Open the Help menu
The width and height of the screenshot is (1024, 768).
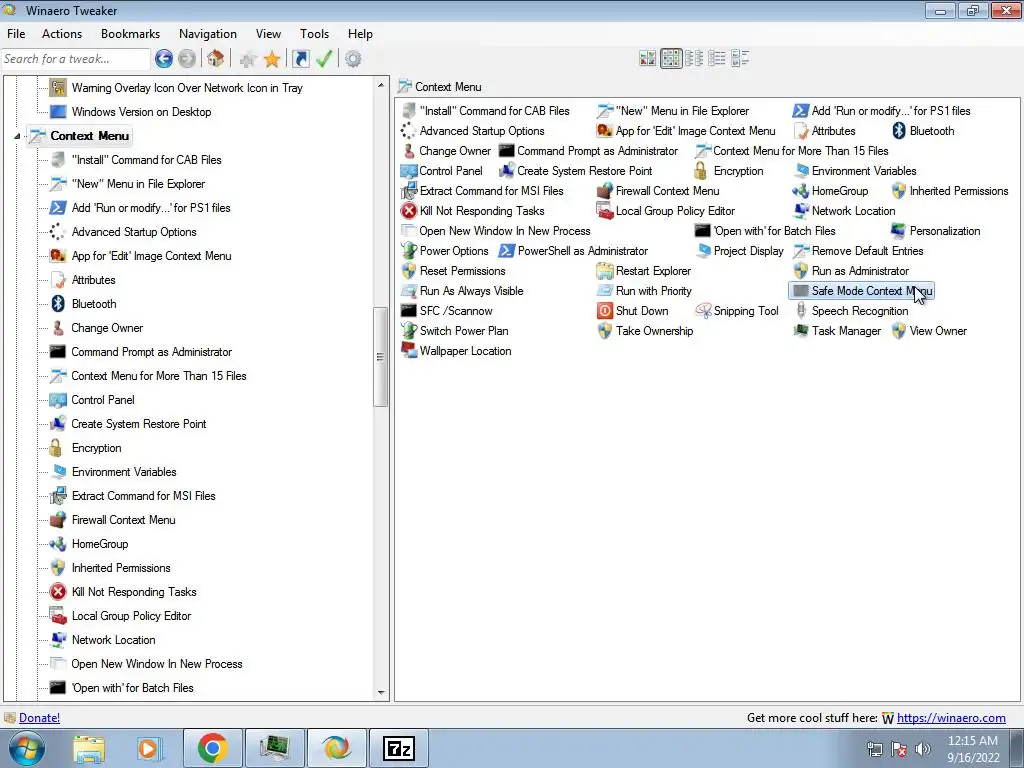(x=360, y=34)
